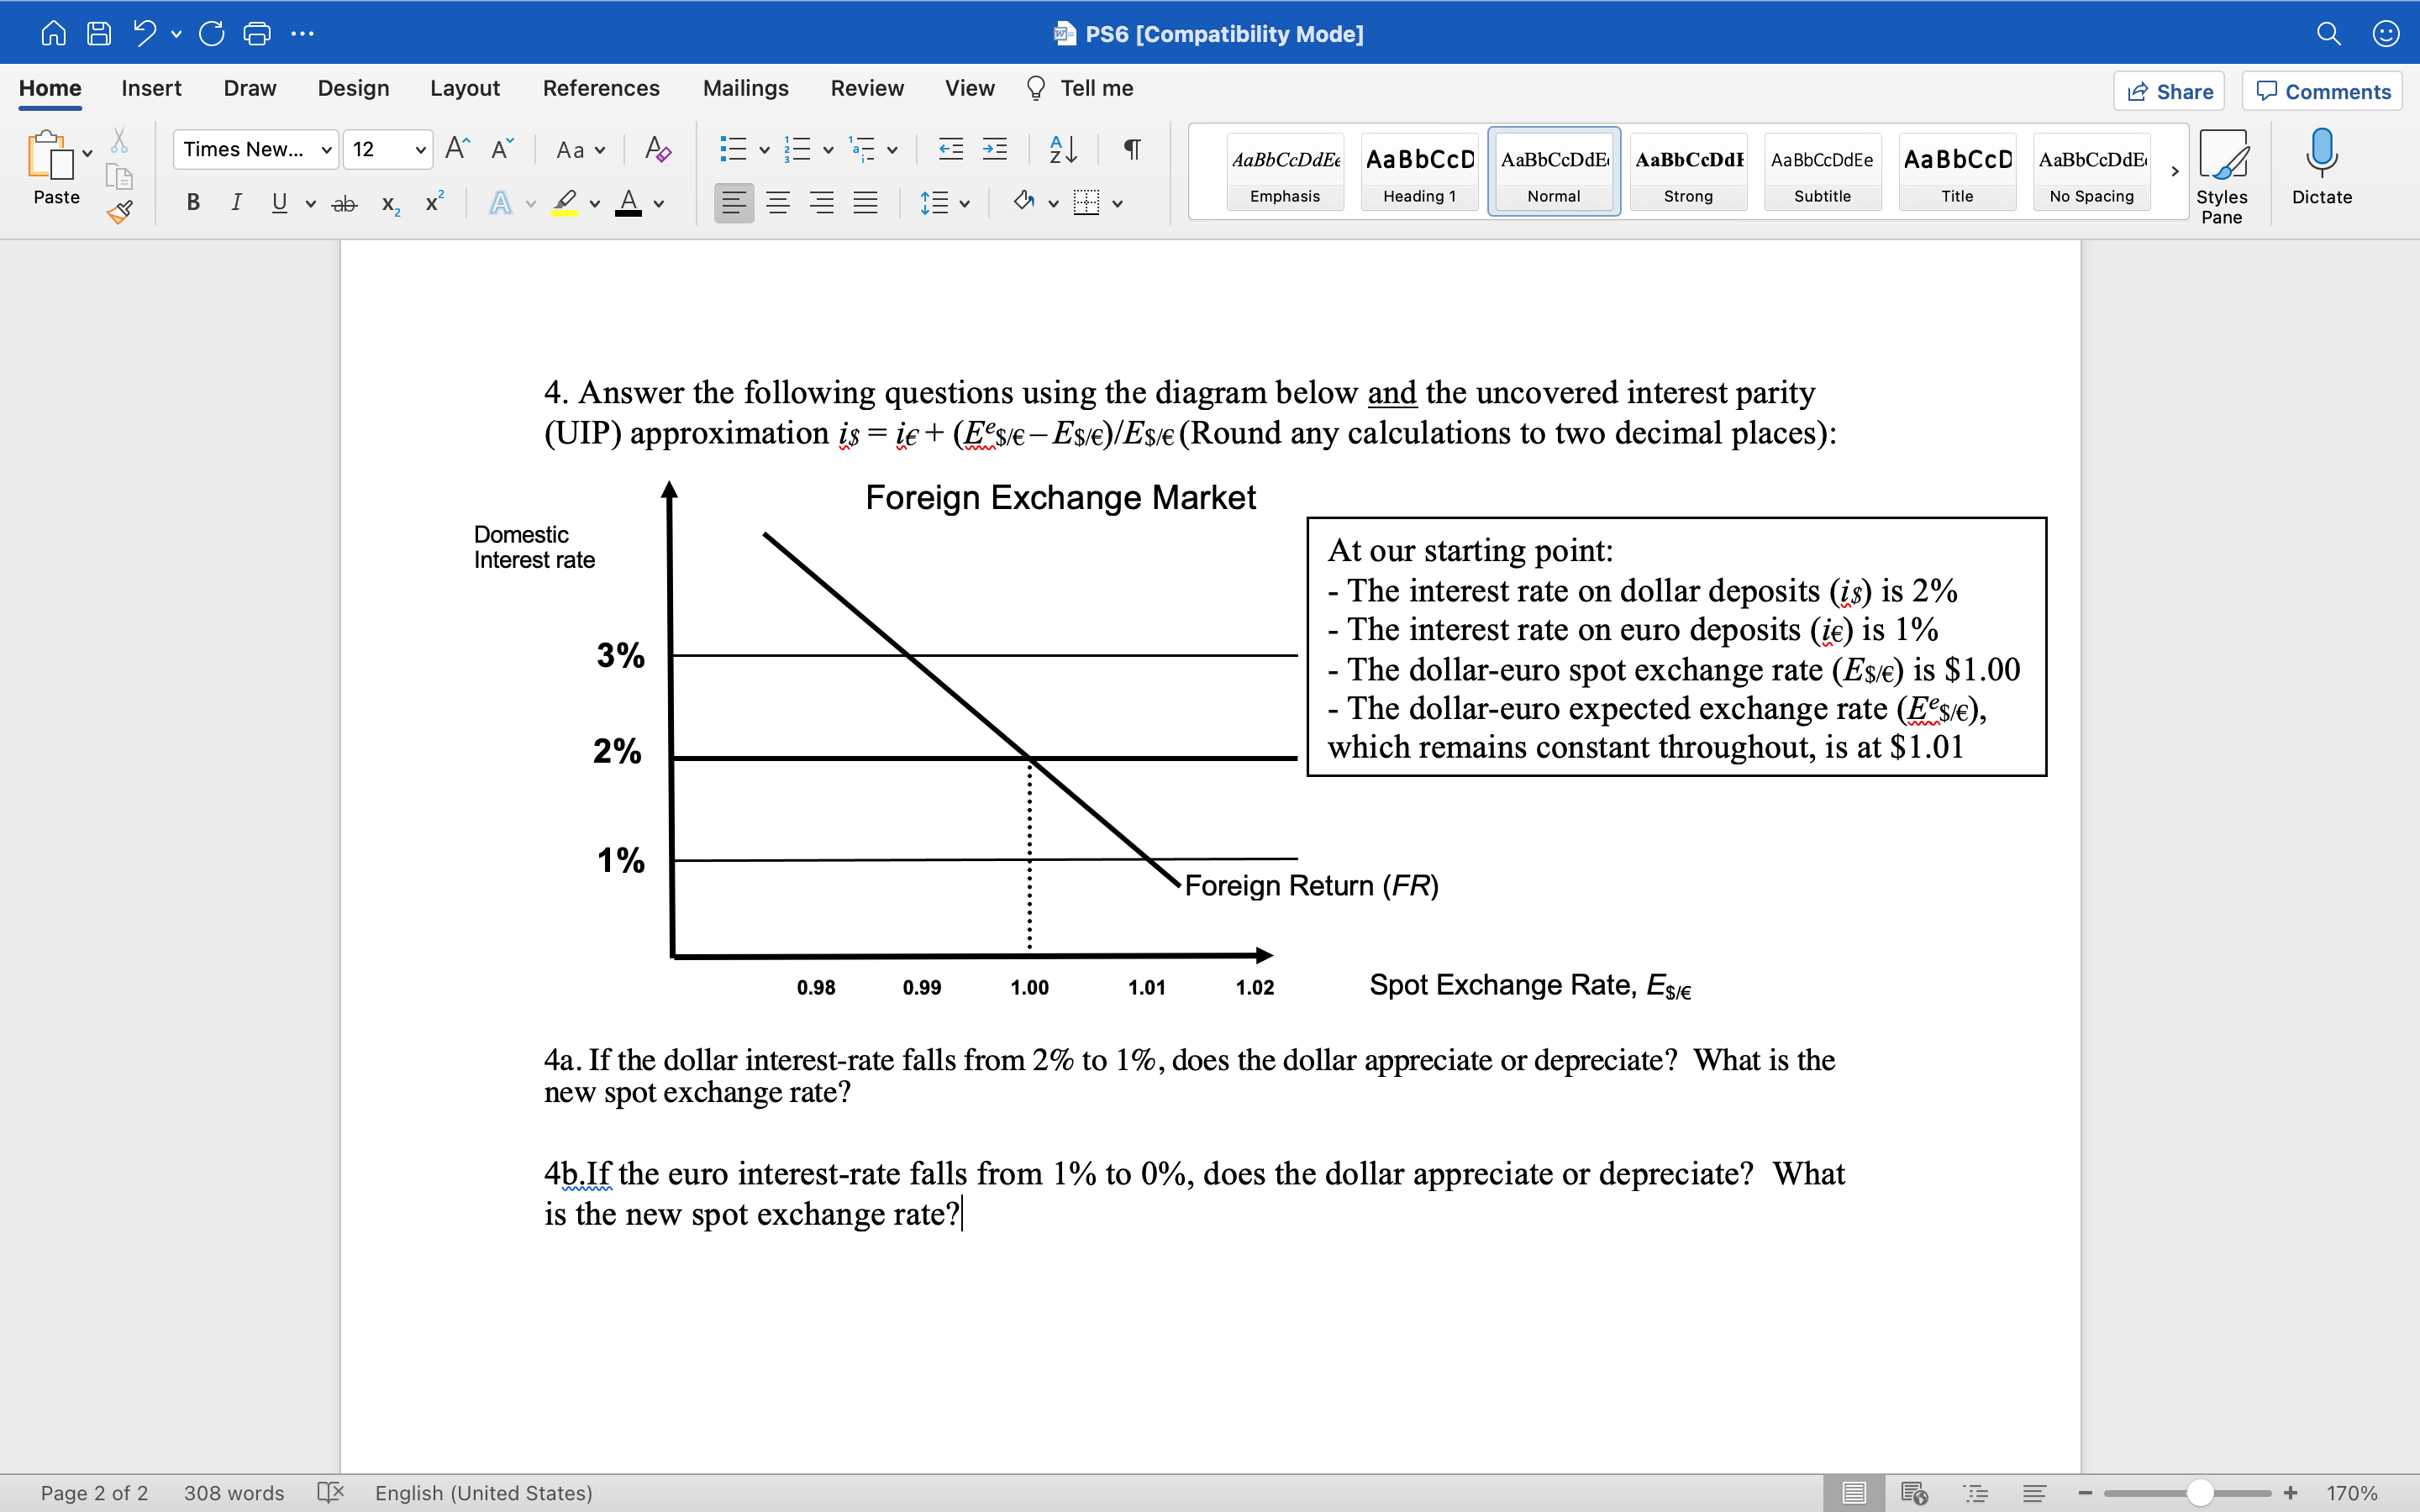
Task: Click the Sort A-Z icon
Action: (x=1062, y=150)
